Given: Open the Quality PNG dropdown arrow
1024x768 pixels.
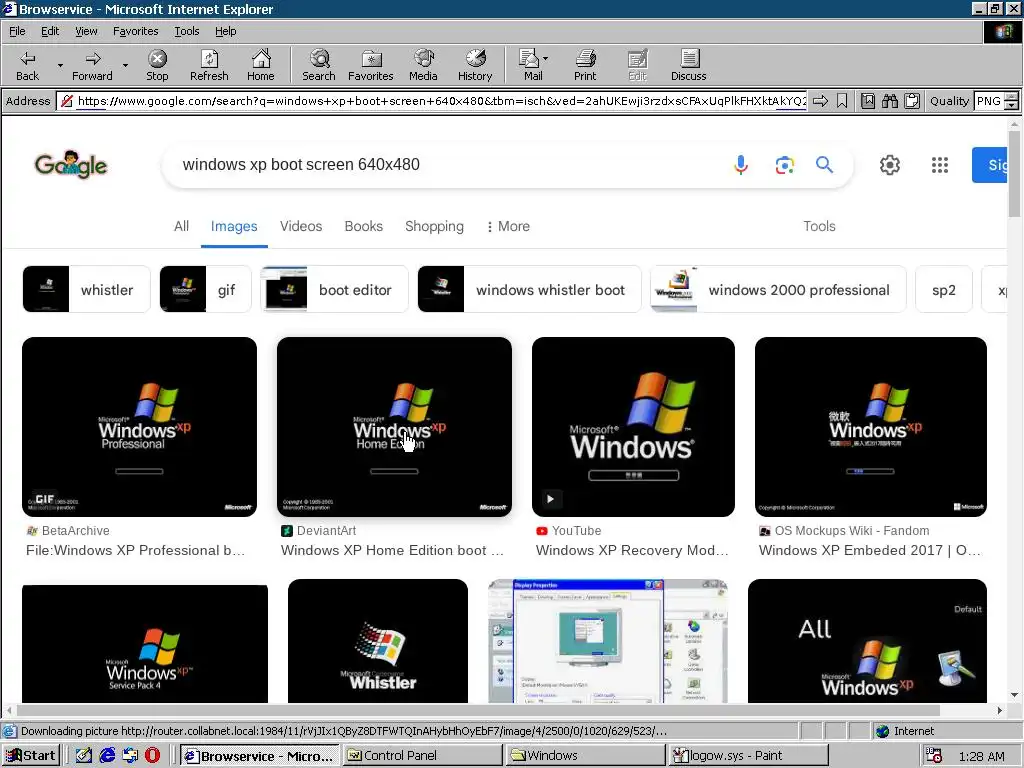Looking at the screenshot, I should (x=1011, y=105).
